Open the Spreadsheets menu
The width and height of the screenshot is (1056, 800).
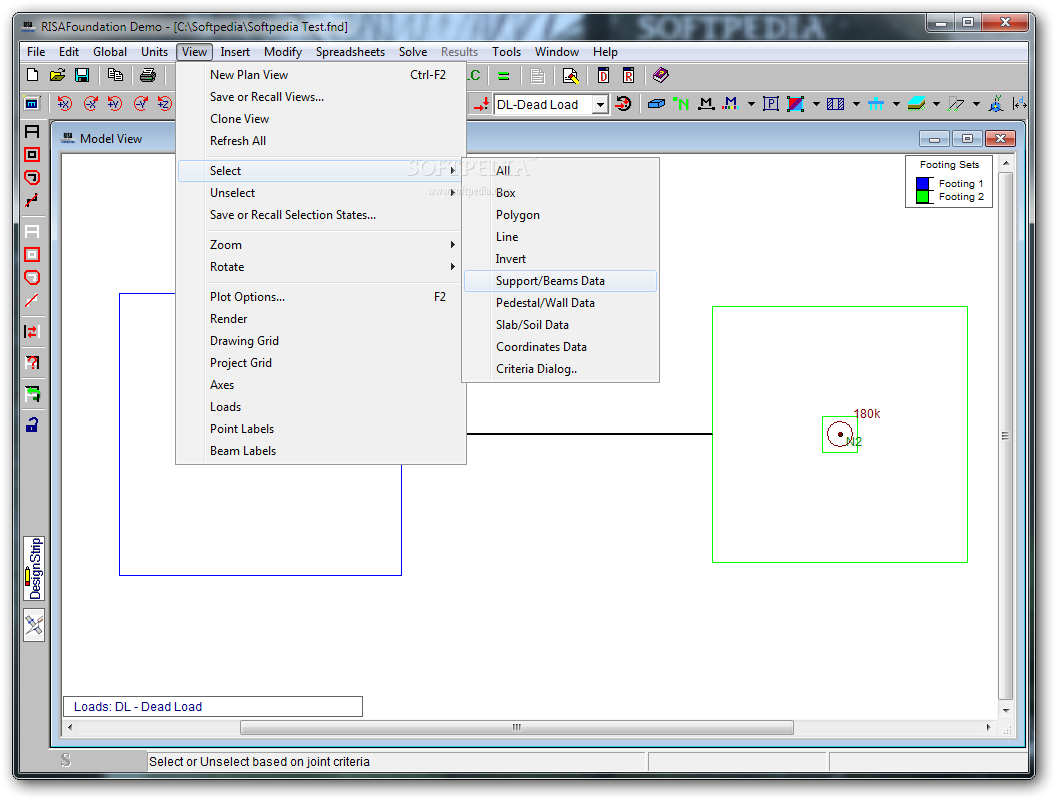point(350,52)
